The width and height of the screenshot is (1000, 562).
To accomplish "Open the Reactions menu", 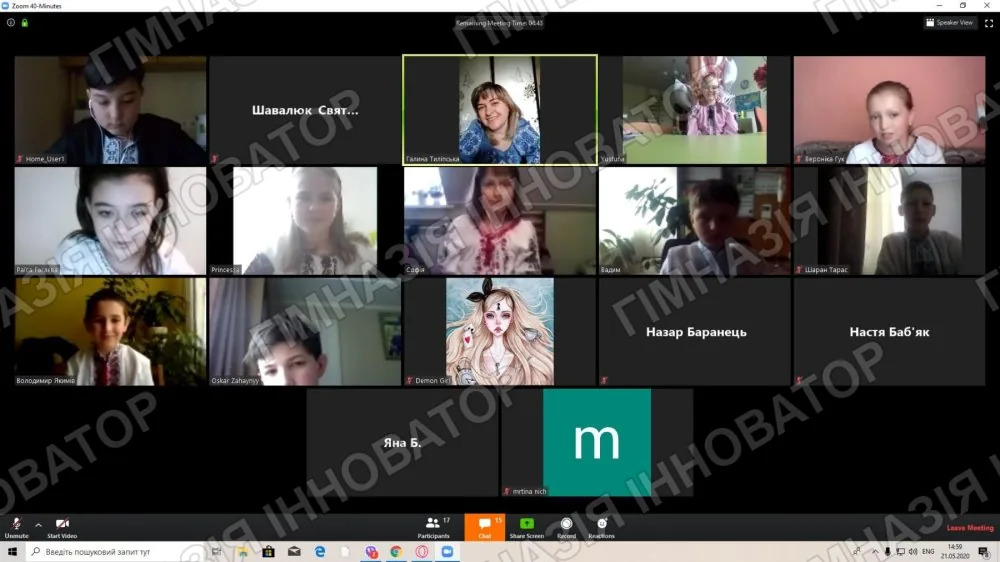I will pyautogui.click(x=601, y=528).
